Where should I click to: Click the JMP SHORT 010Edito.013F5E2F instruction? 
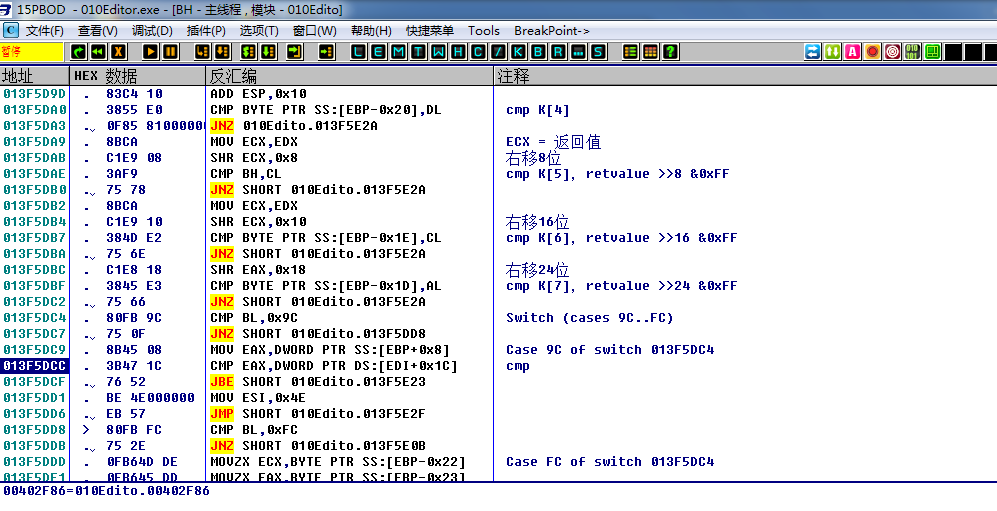(x=318, y=414)
